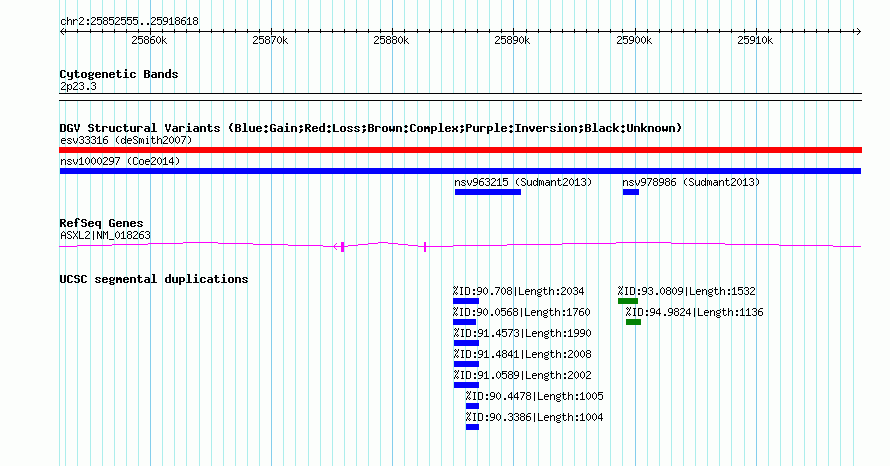This screenshot has width=890, height=466.
Task: Click the %ID:90.3386|Length:1004 label
Action: 535,417
